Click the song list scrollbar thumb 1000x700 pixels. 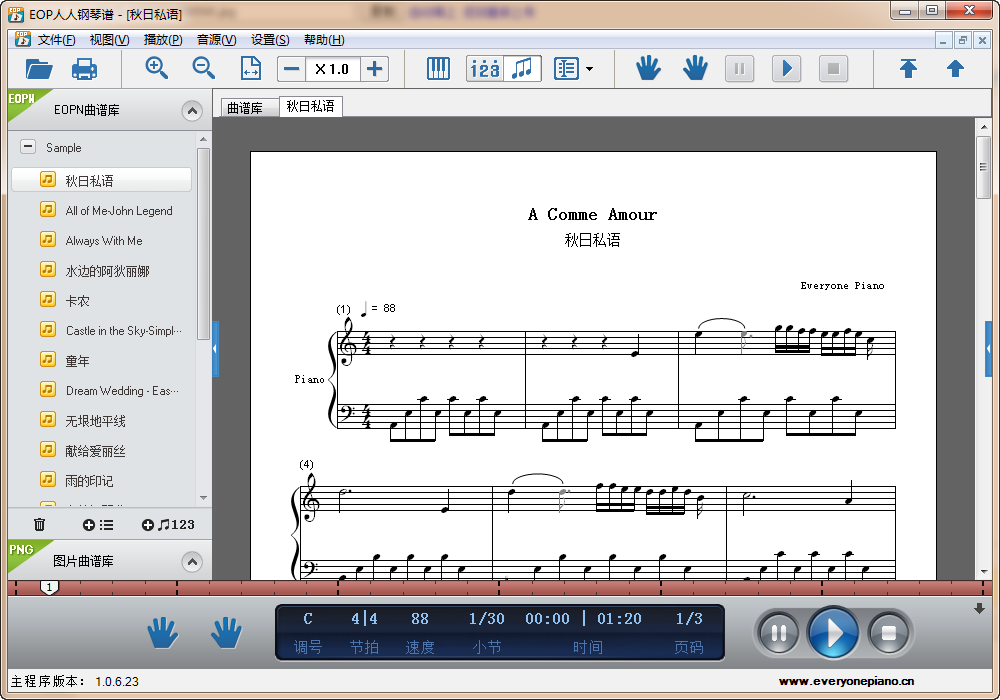click(203, 244)
